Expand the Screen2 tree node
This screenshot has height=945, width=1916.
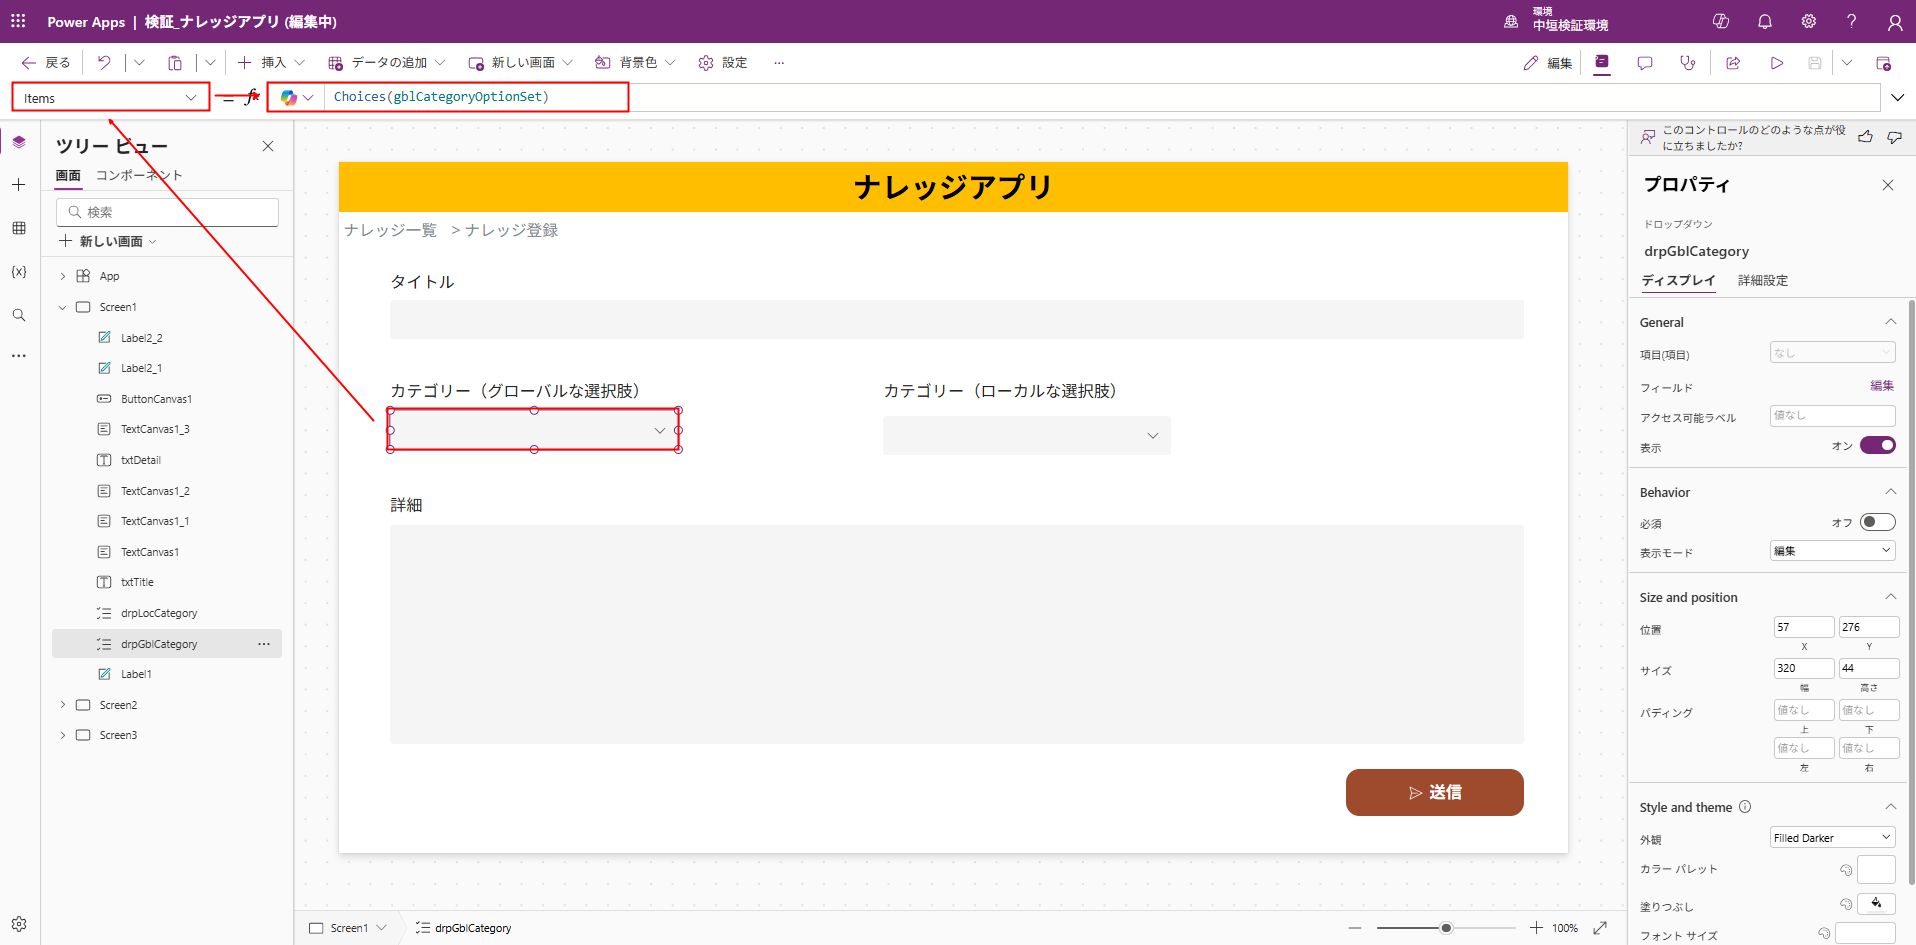click(63, 705)
